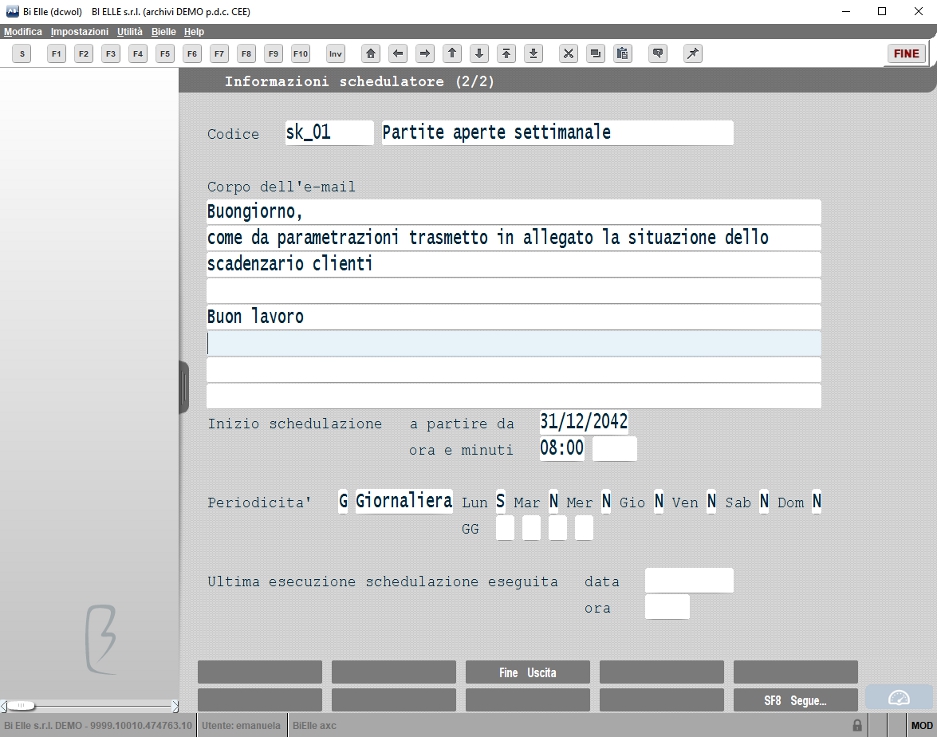
Task: Click the left panel horizontal scrollbar thumb
Action: click(21, 706)
